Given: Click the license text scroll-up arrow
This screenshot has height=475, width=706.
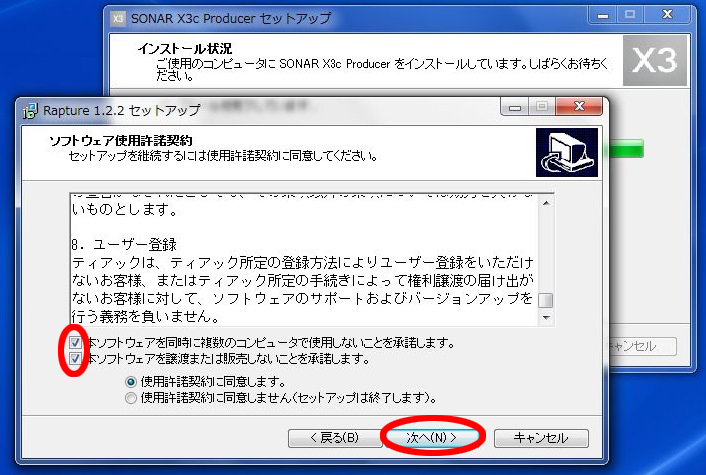Looking at the screenshot, I should click(546, 204).
